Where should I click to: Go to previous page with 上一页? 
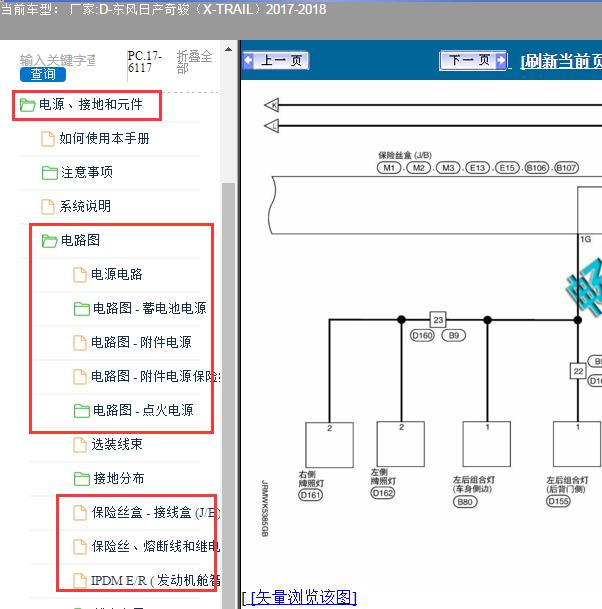[276, 61]
